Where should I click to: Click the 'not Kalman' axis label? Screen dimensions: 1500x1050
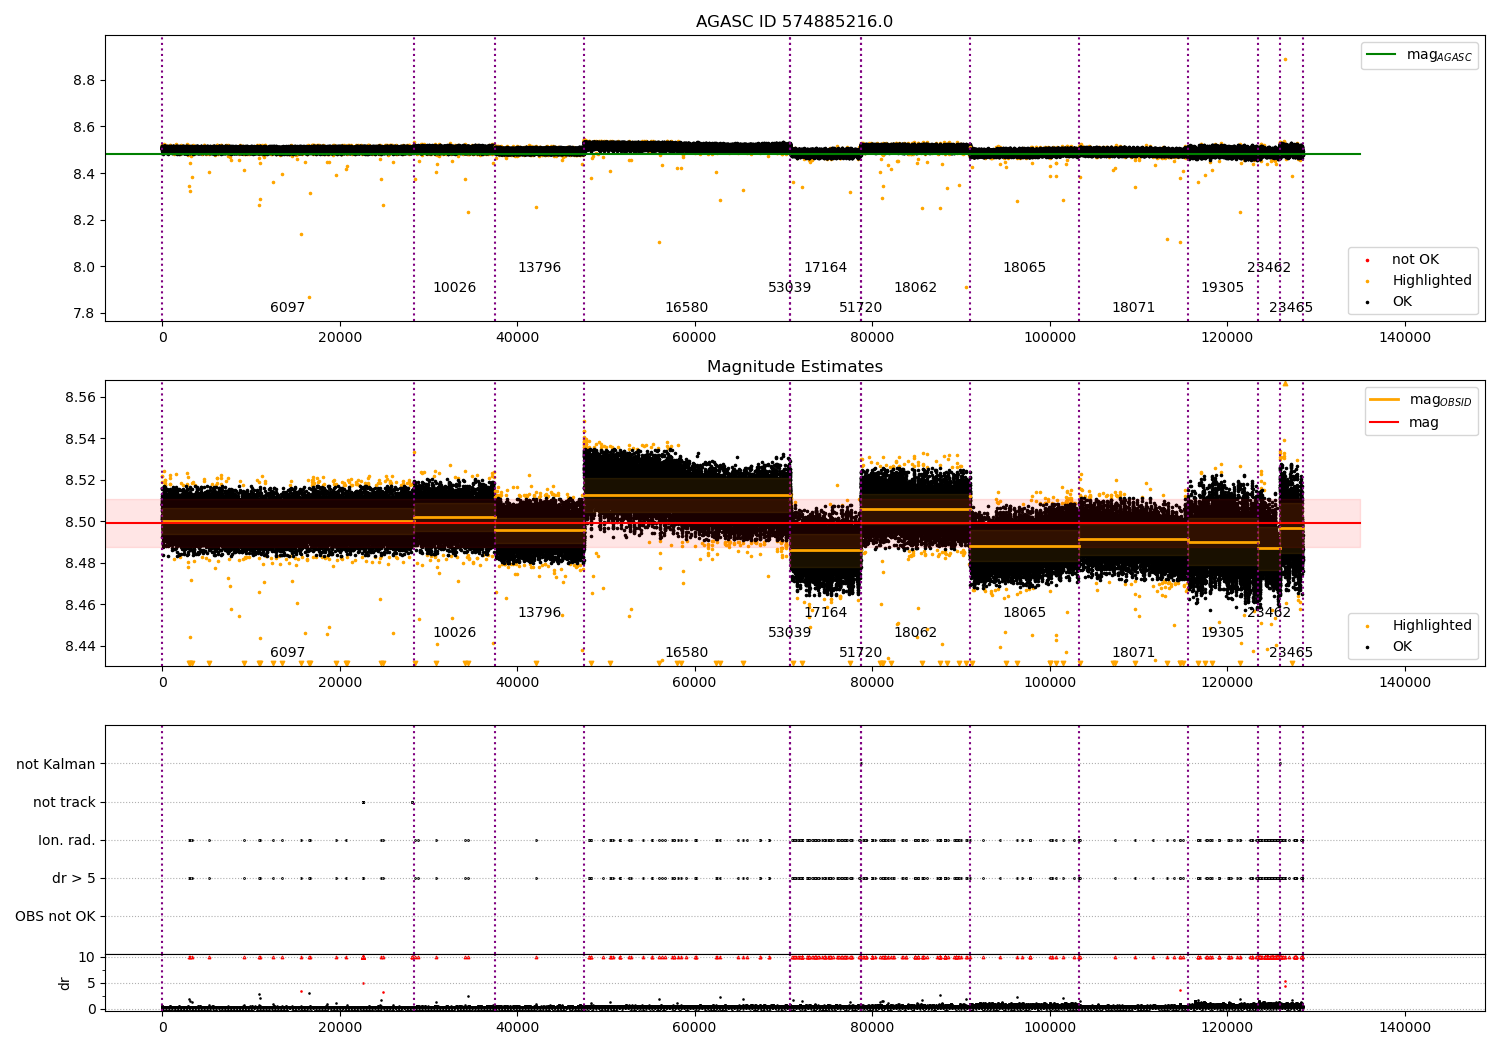point(56,765)
